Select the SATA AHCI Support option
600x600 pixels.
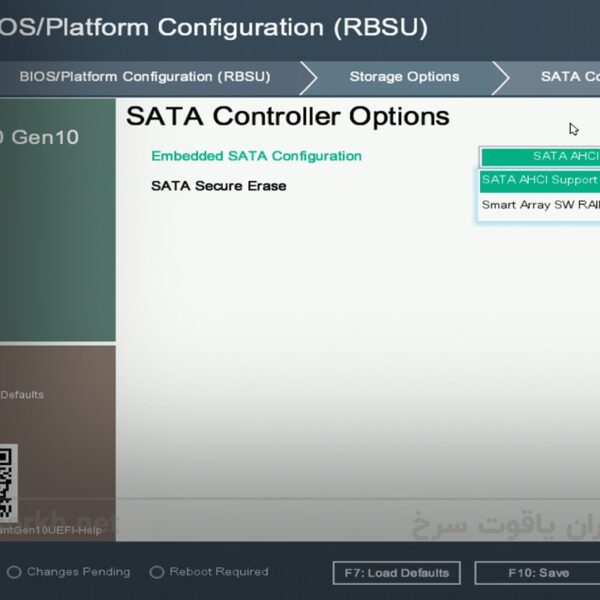(539, 180)
